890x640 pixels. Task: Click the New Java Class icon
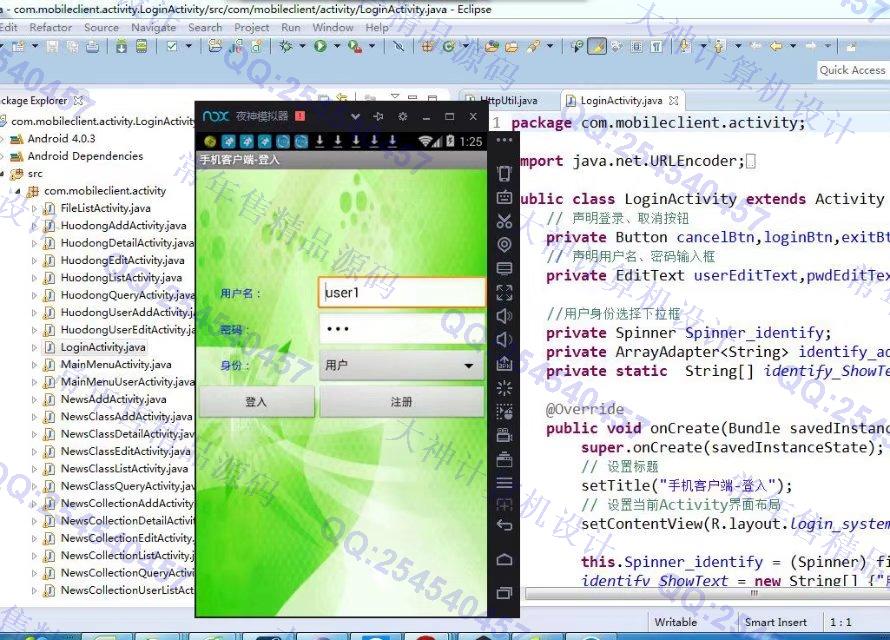coord(449,47)
